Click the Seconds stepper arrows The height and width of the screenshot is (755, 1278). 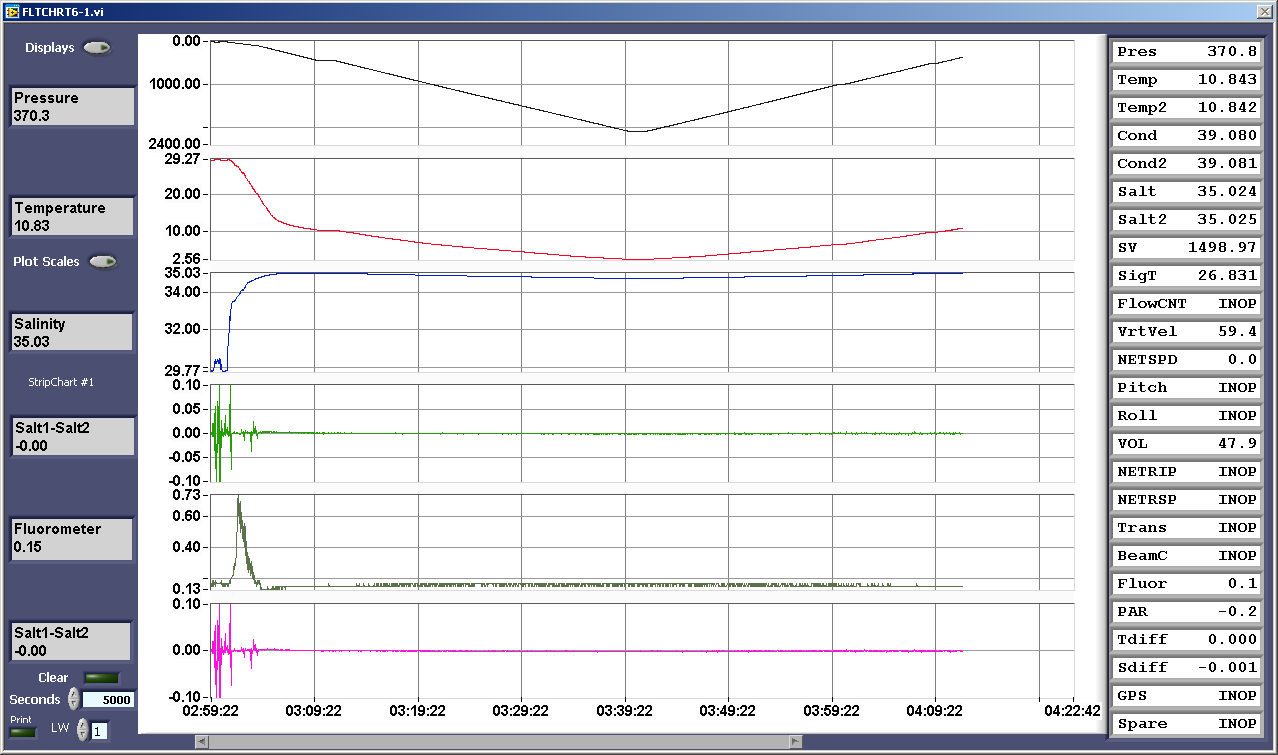[73, 699]
